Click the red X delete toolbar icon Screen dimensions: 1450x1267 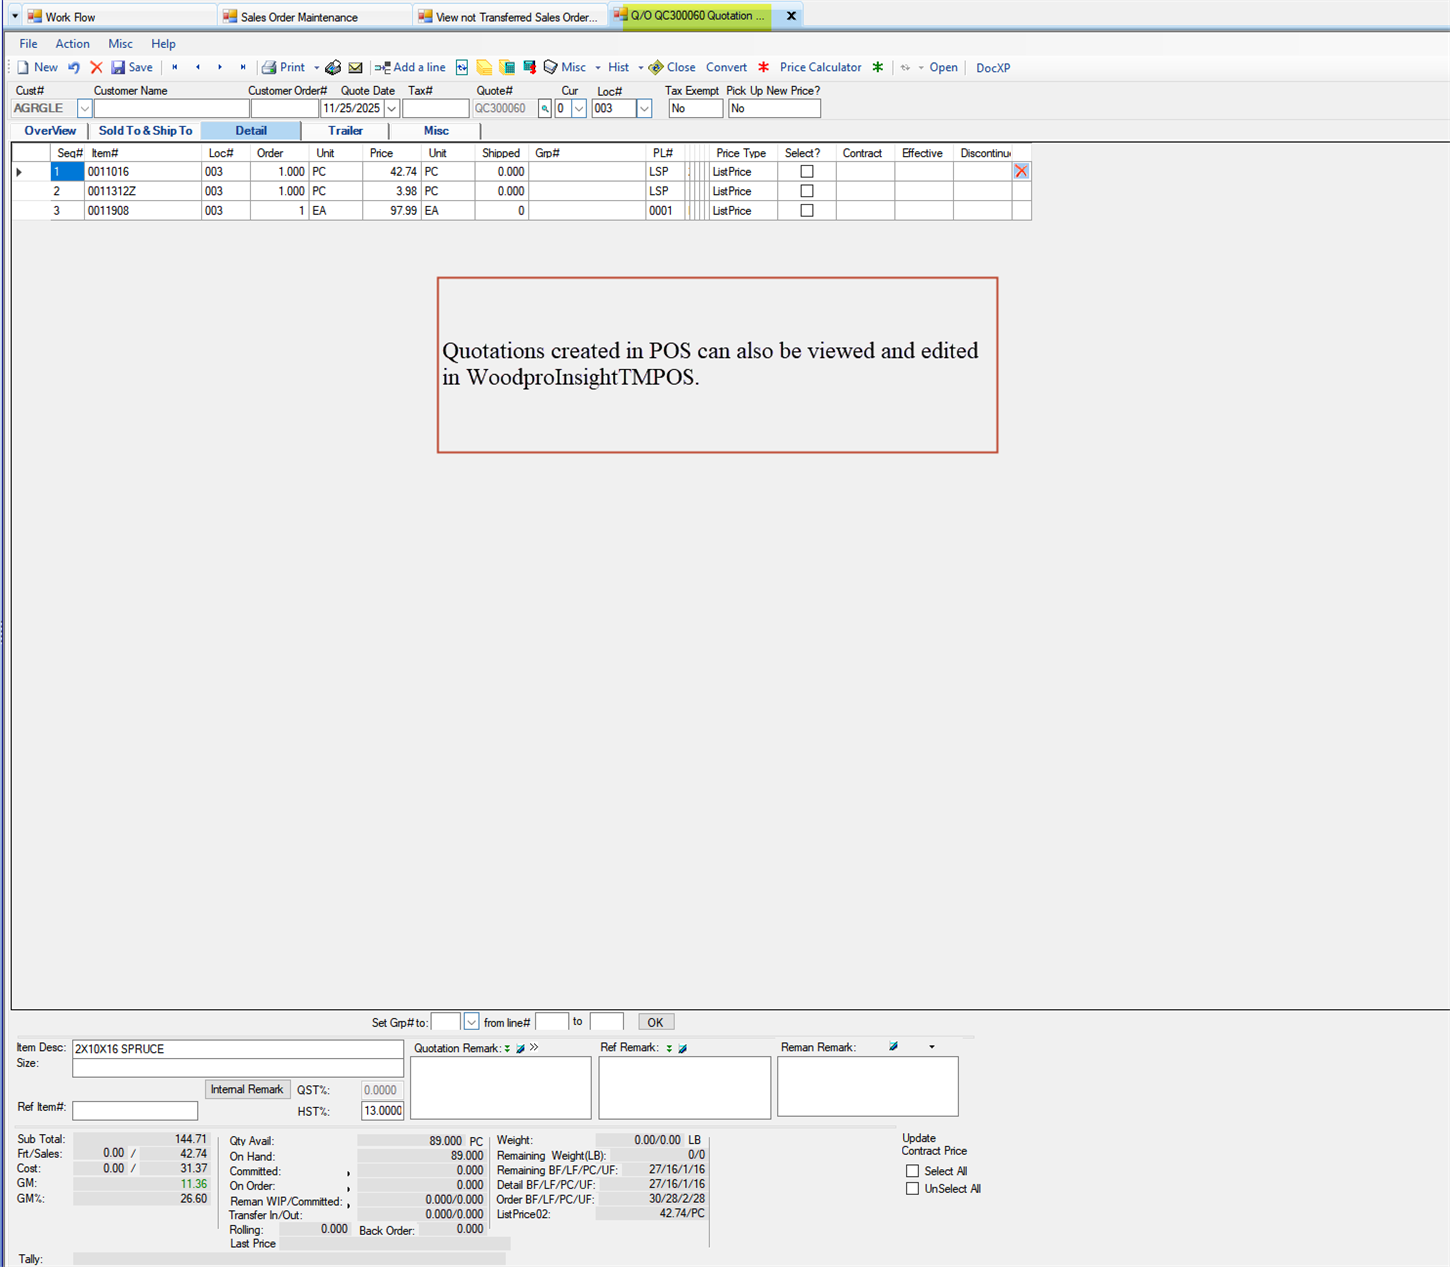[x=96, y=68]
